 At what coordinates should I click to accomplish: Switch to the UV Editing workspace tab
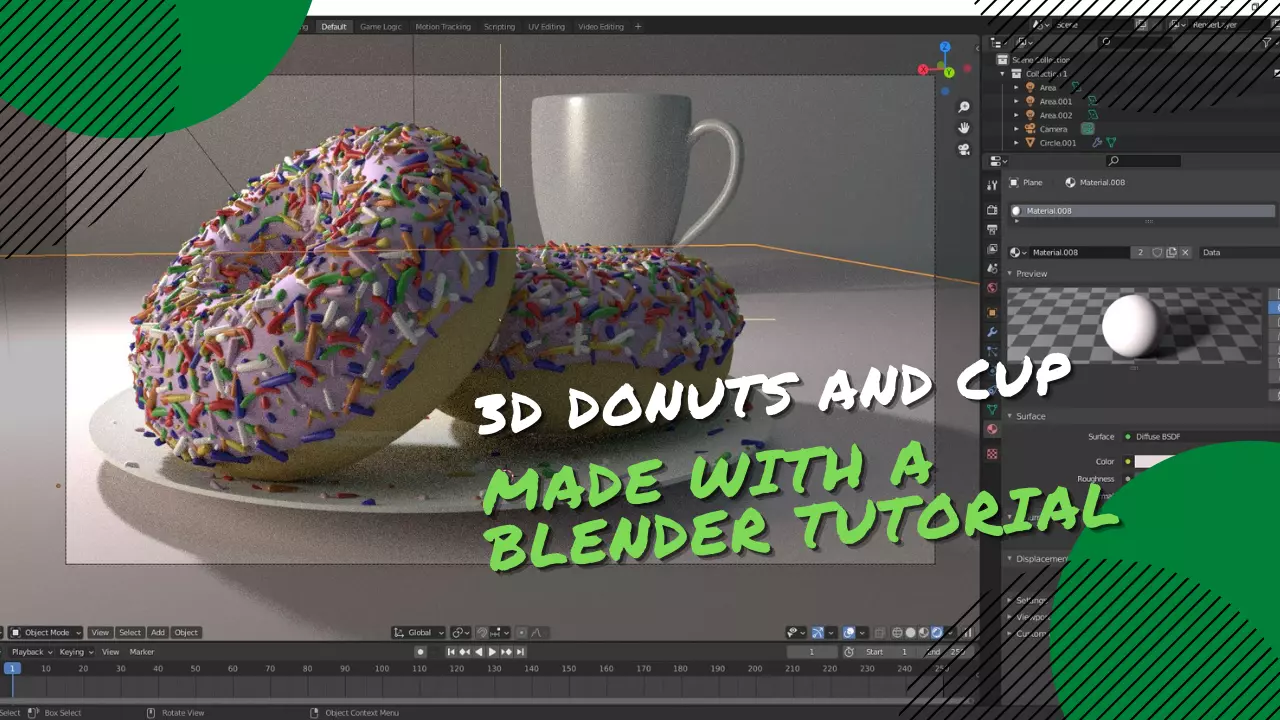coord(546,27)
